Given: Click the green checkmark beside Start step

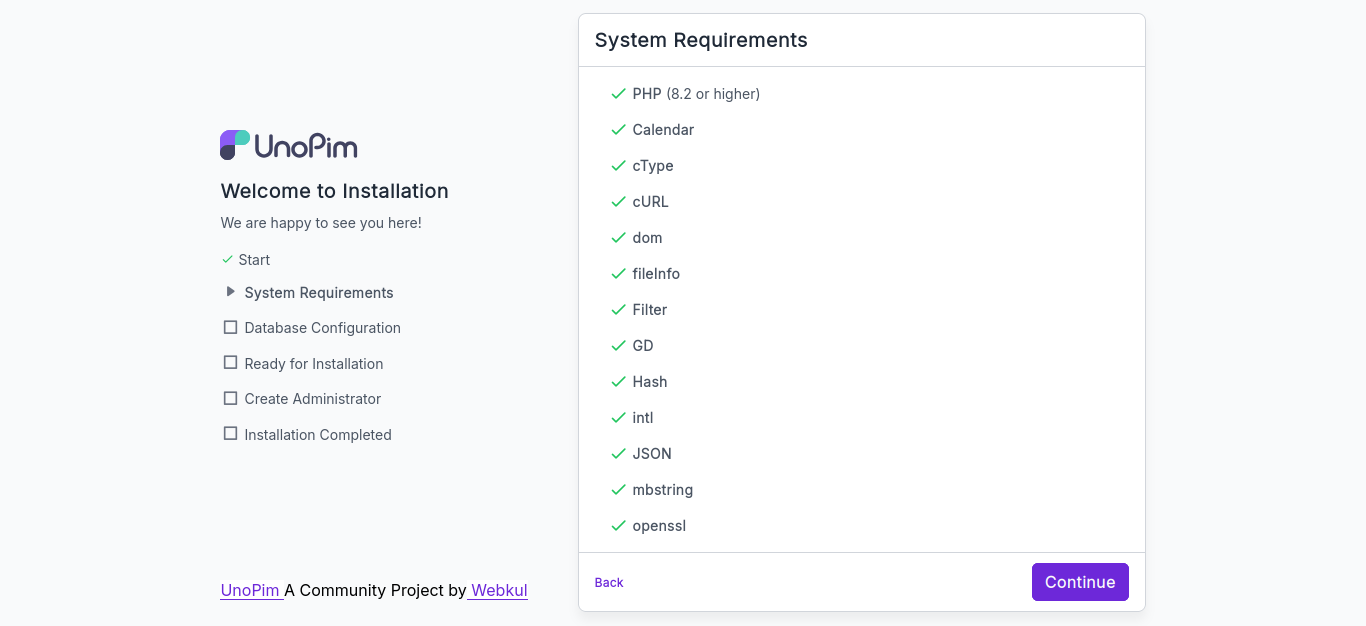Looking at the screenshot, I should (227, 260).
